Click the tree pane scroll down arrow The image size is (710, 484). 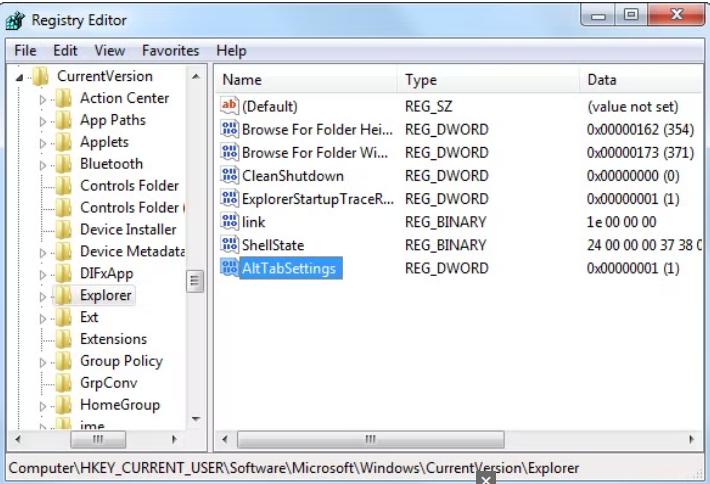coord(196,419)
